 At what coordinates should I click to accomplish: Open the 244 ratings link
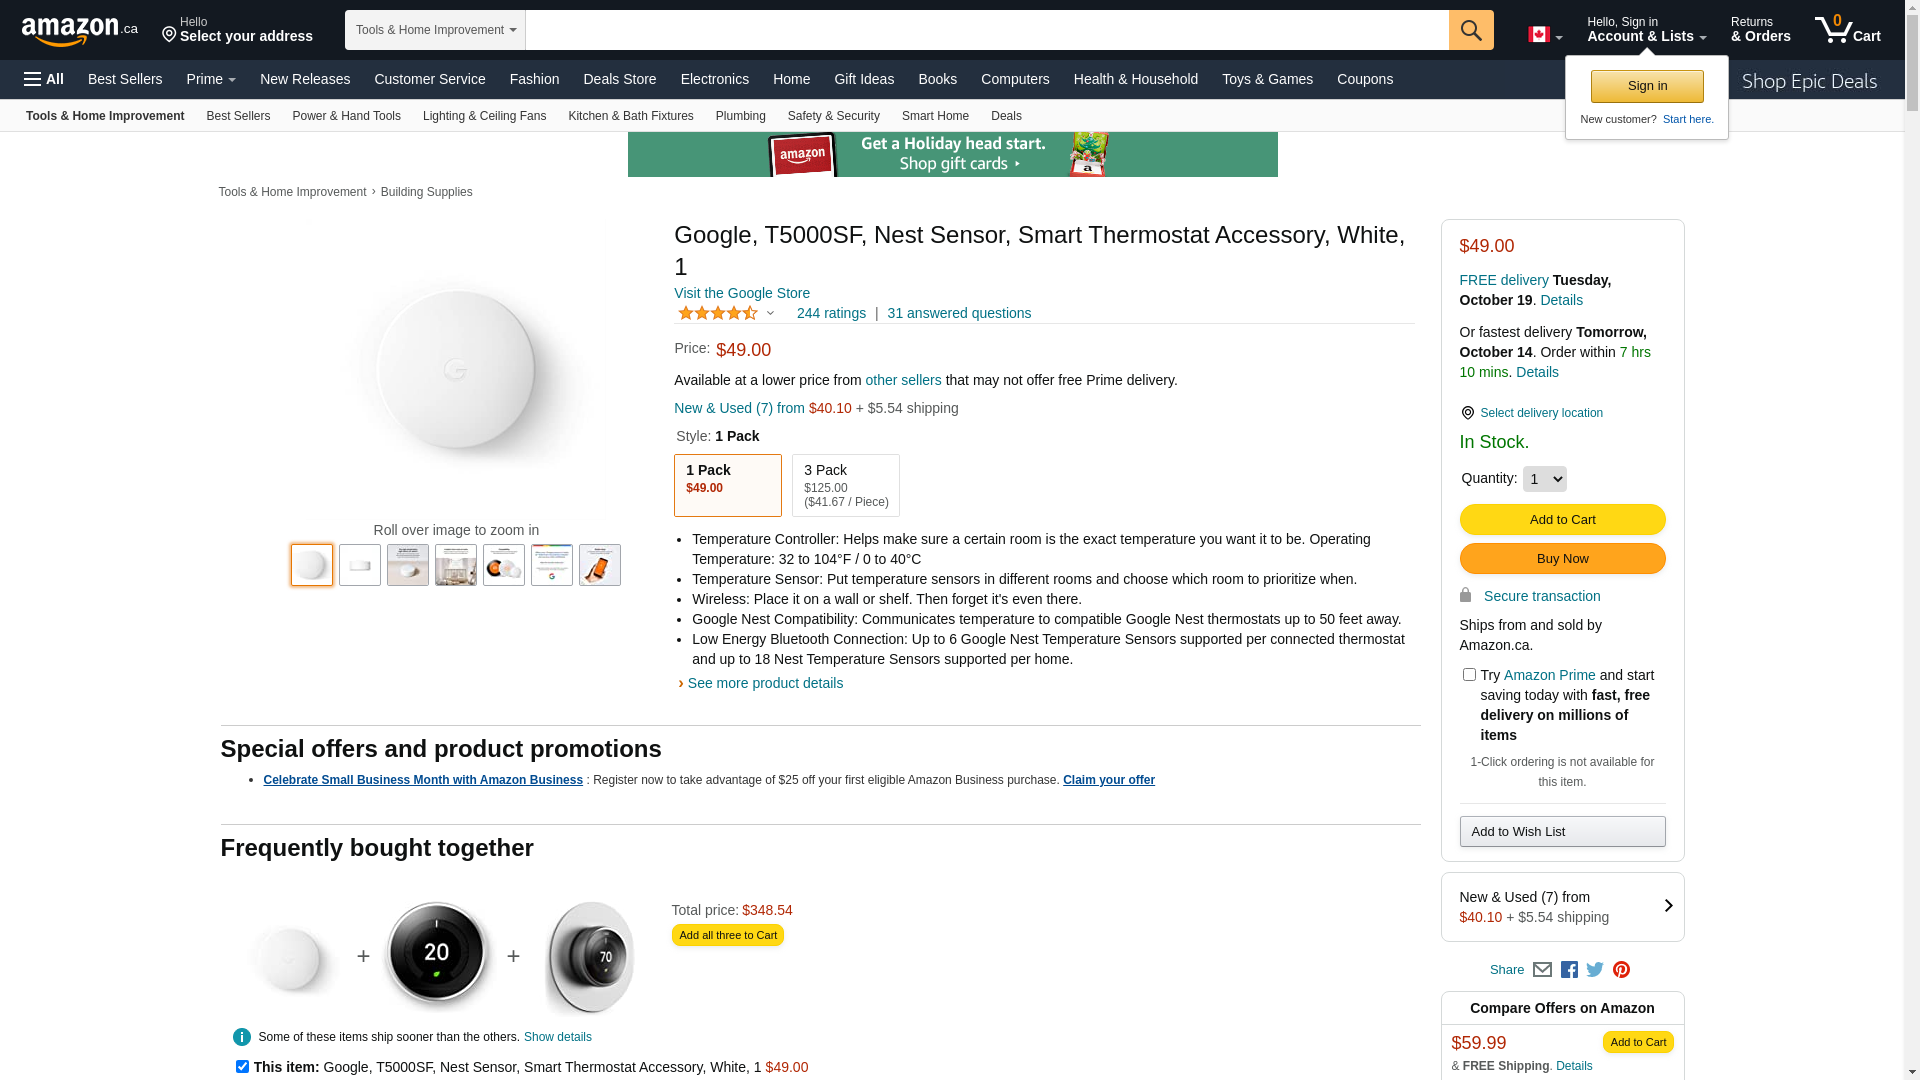831,313
